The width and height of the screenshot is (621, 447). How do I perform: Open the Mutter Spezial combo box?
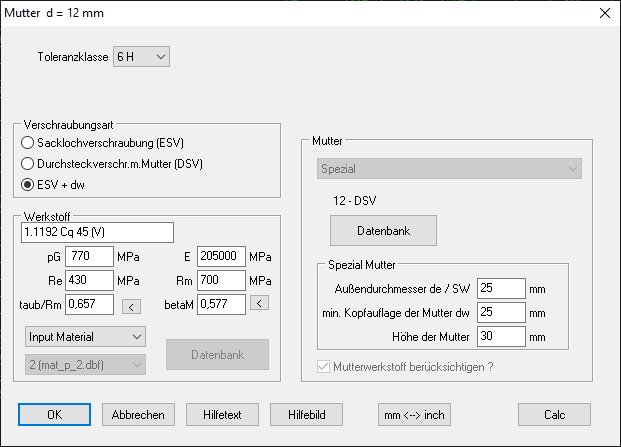coord(449,169)
